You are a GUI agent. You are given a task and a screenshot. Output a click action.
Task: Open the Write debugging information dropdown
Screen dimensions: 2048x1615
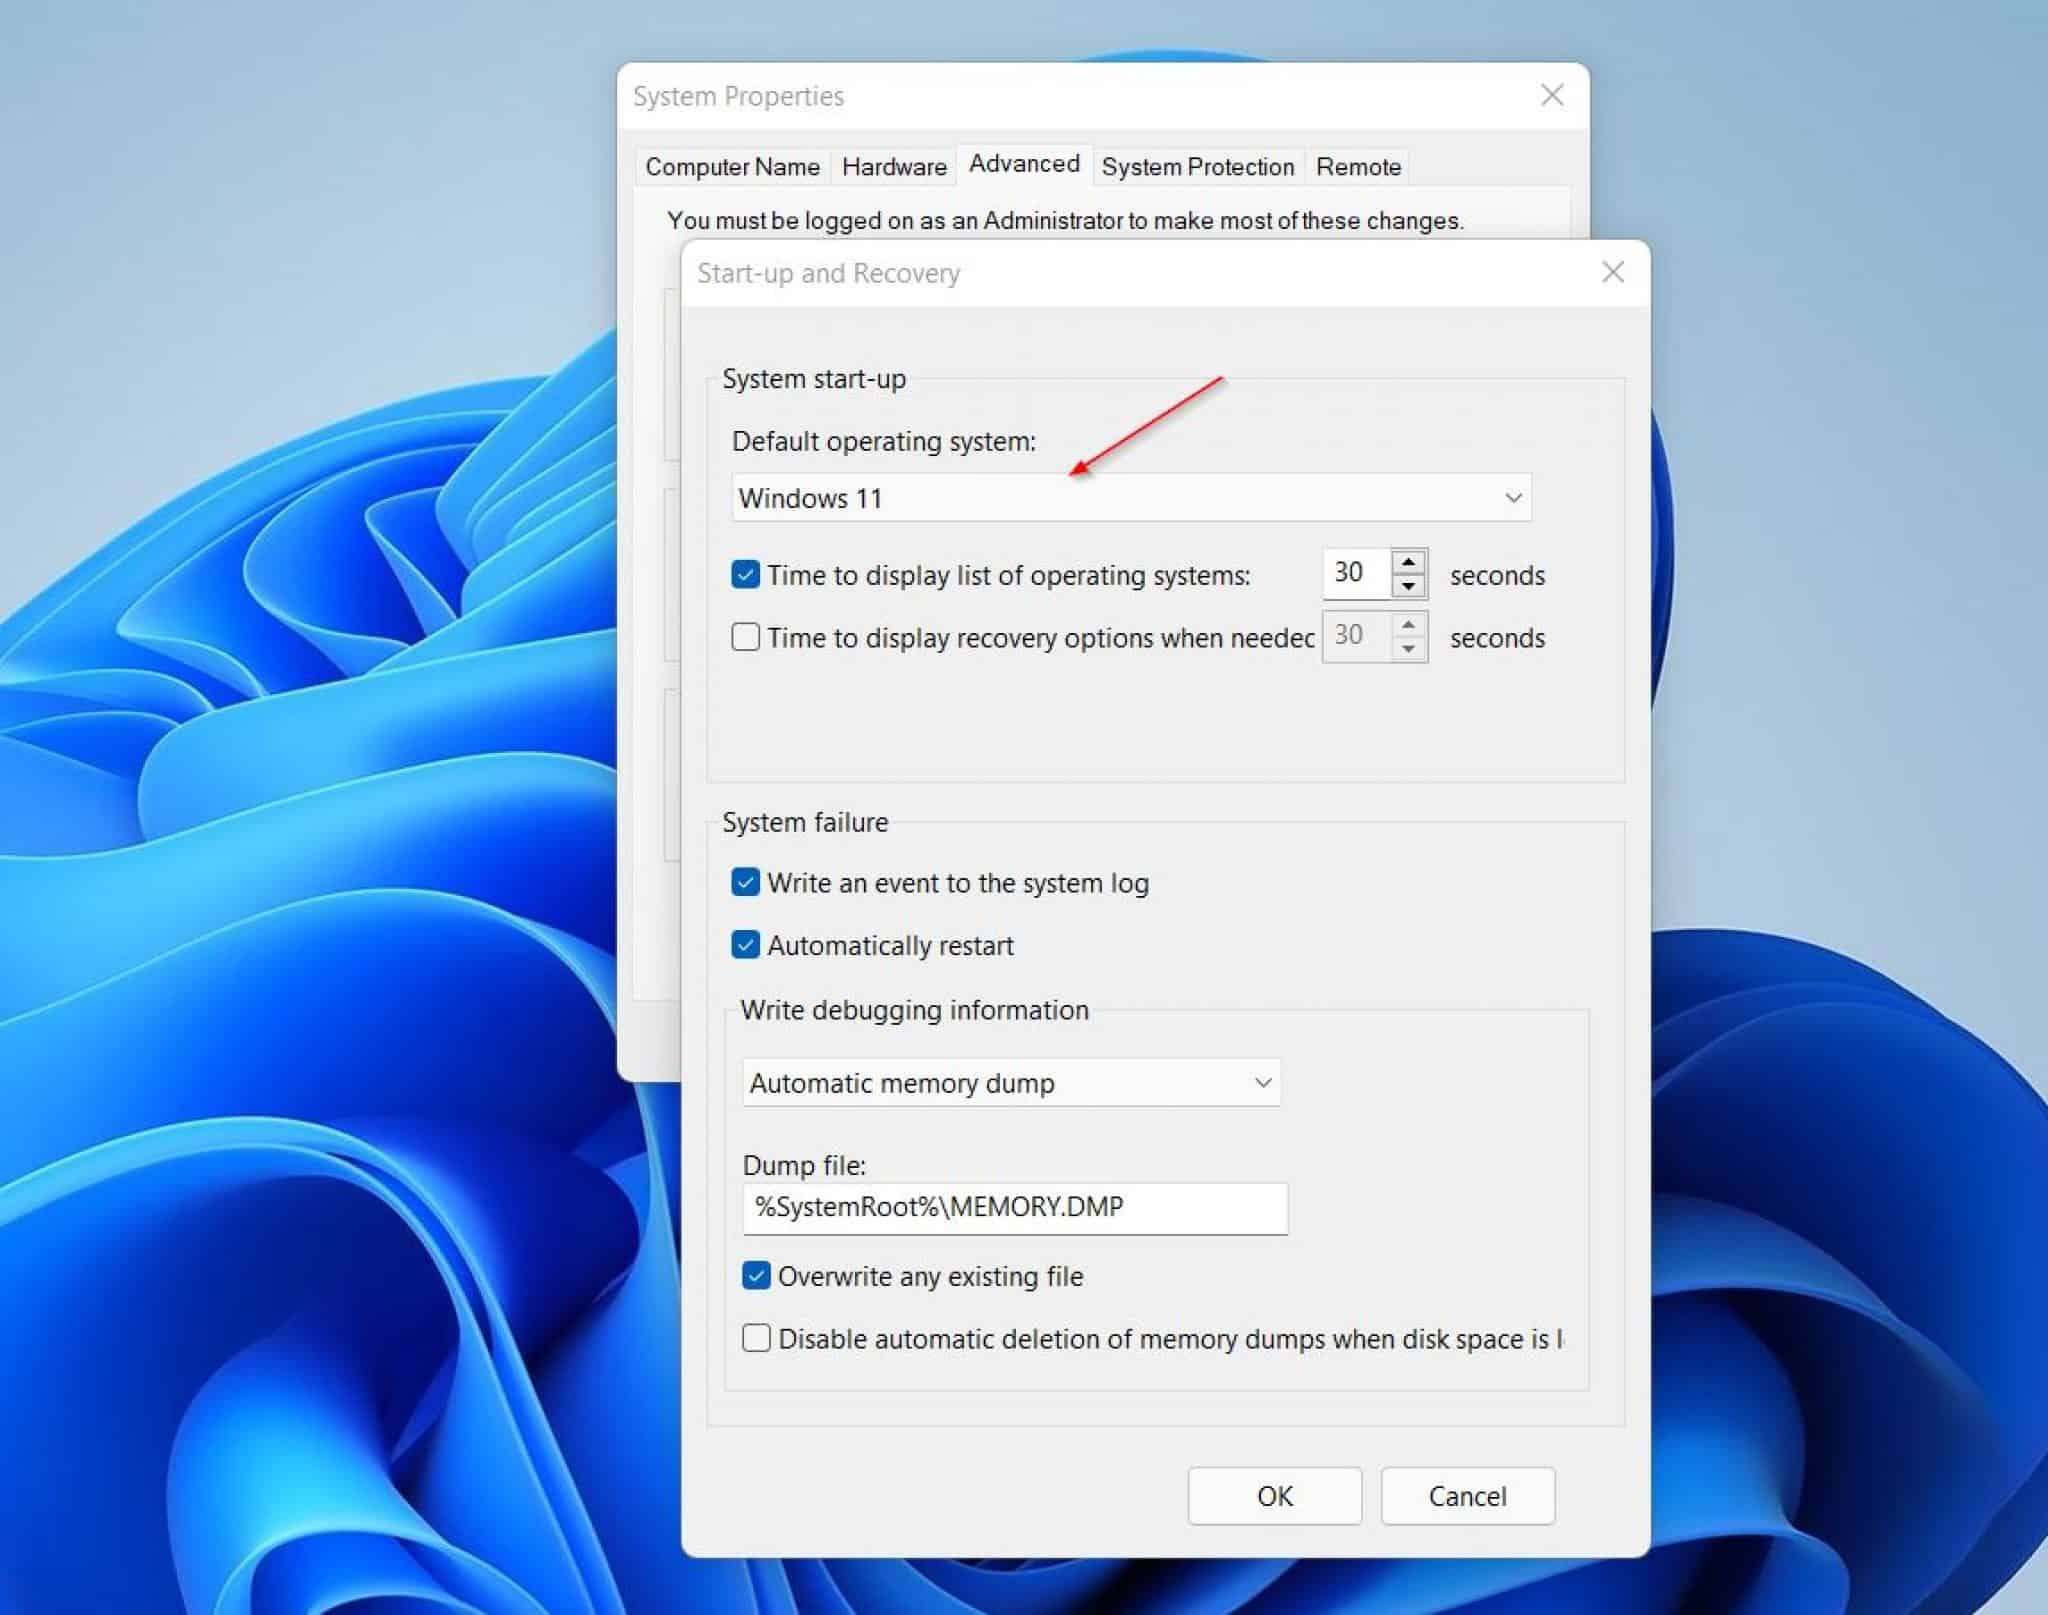pyautogui.click(x=1011, y=1082)
